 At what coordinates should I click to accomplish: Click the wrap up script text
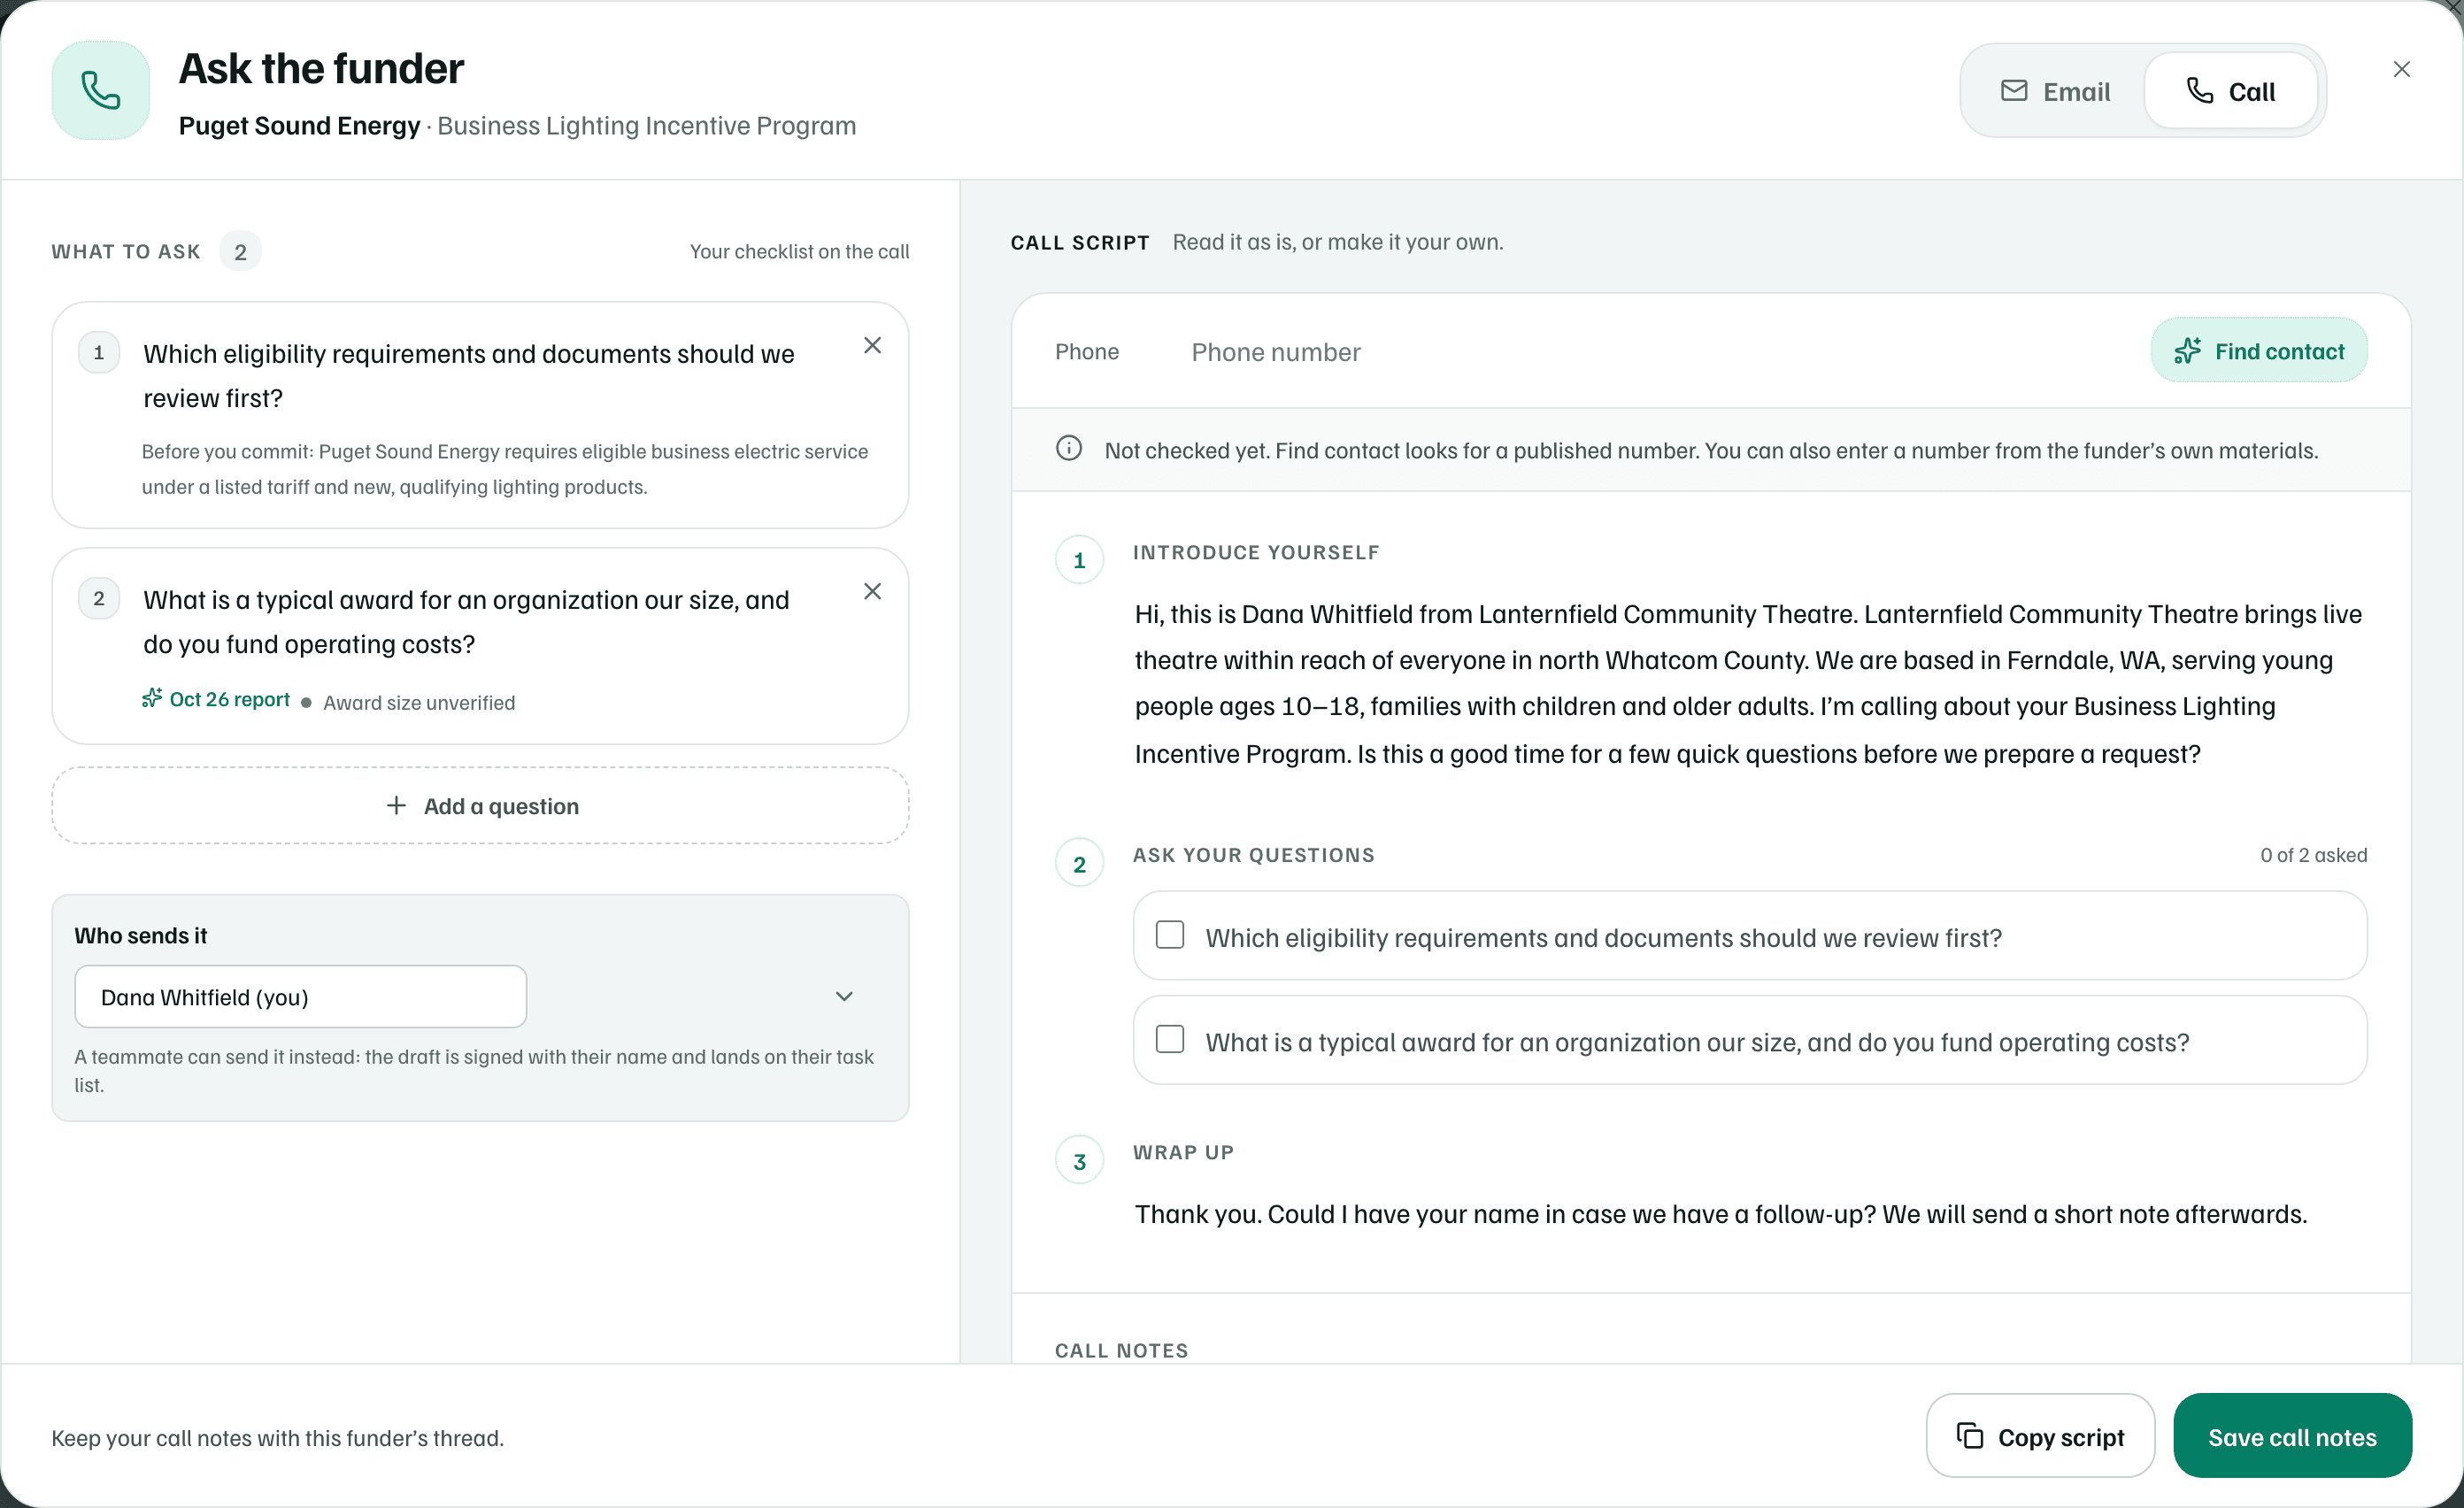coord(1721,1214)
